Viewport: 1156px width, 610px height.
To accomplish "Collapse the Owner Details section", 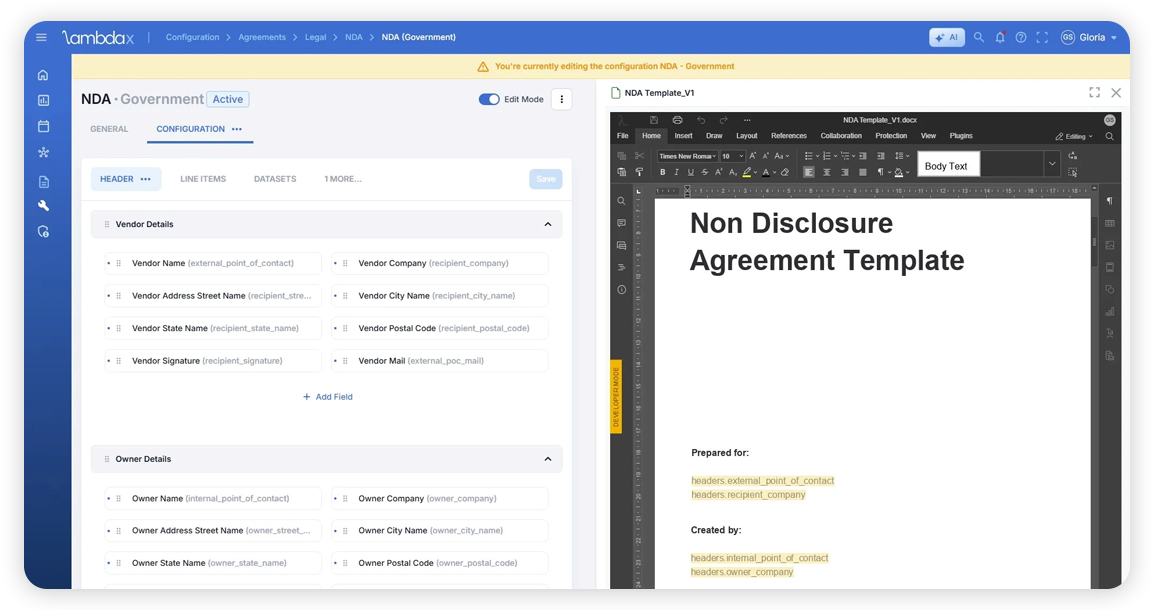I will pyautogui.click(x=548, y=459).
